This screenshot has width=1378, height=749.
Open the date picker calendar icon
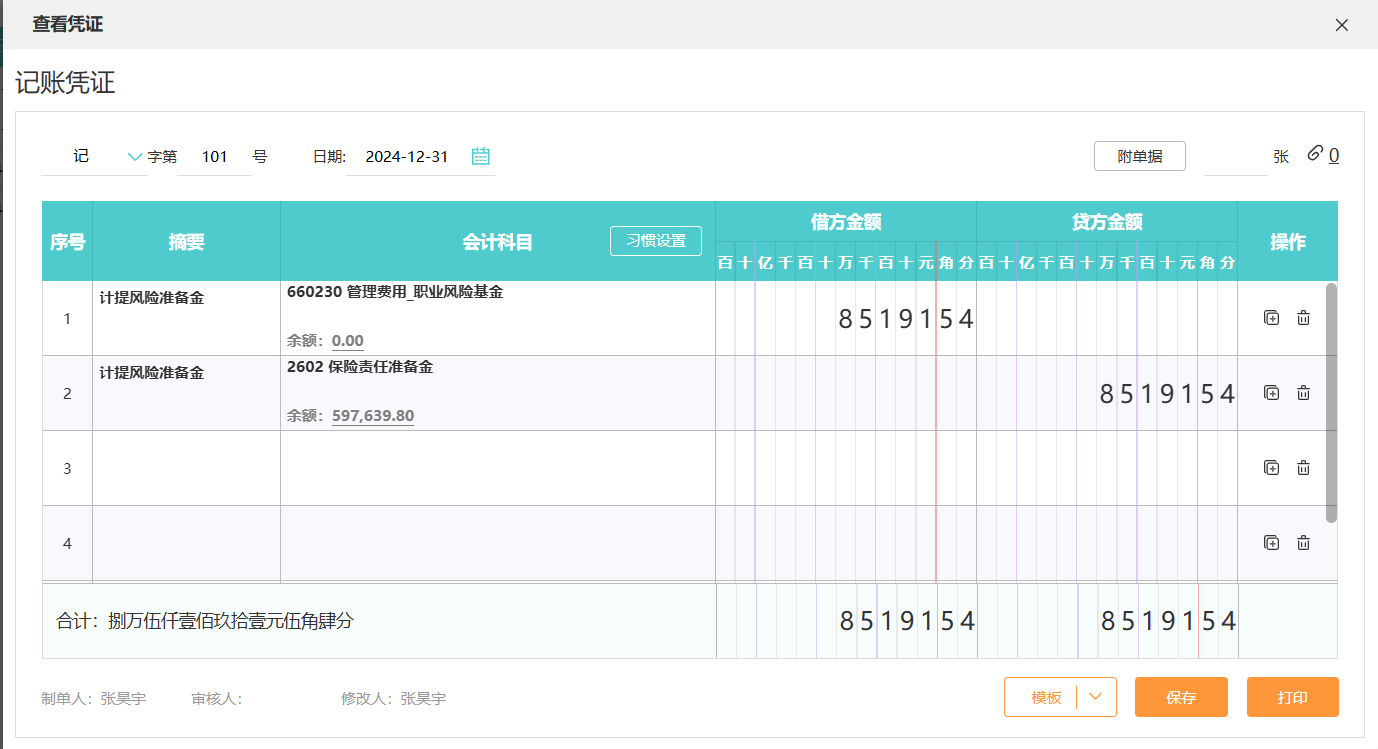pos(481,156)
